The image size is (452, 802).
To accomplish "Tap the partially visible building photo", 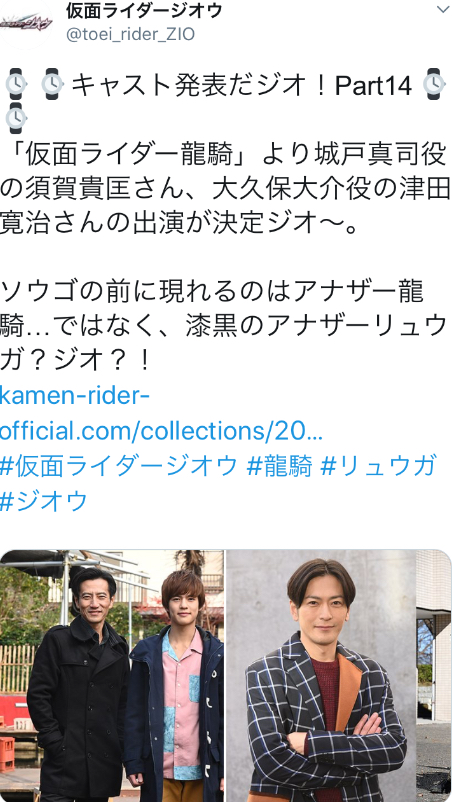I will pos(434,676).
